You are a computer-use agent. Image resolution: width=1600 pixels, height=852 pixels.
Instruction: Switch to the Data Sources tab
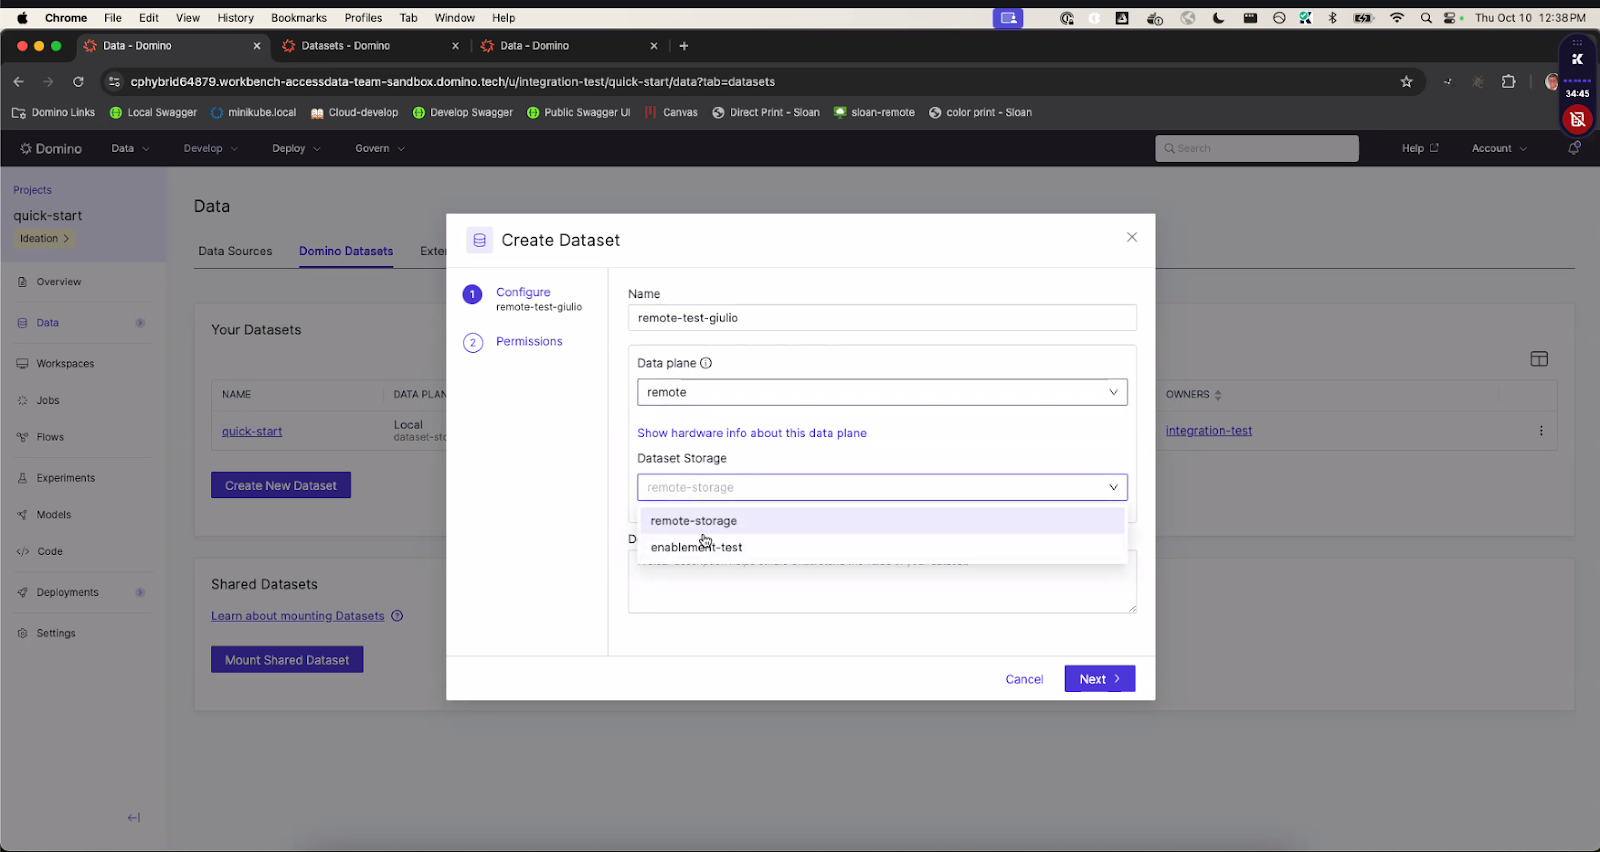click(x=235, y=251)
